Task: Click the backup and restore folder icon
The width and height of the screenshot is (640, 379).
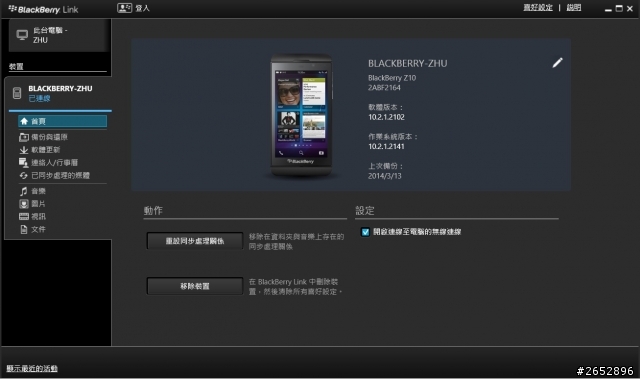Action: tap(24, 137)
